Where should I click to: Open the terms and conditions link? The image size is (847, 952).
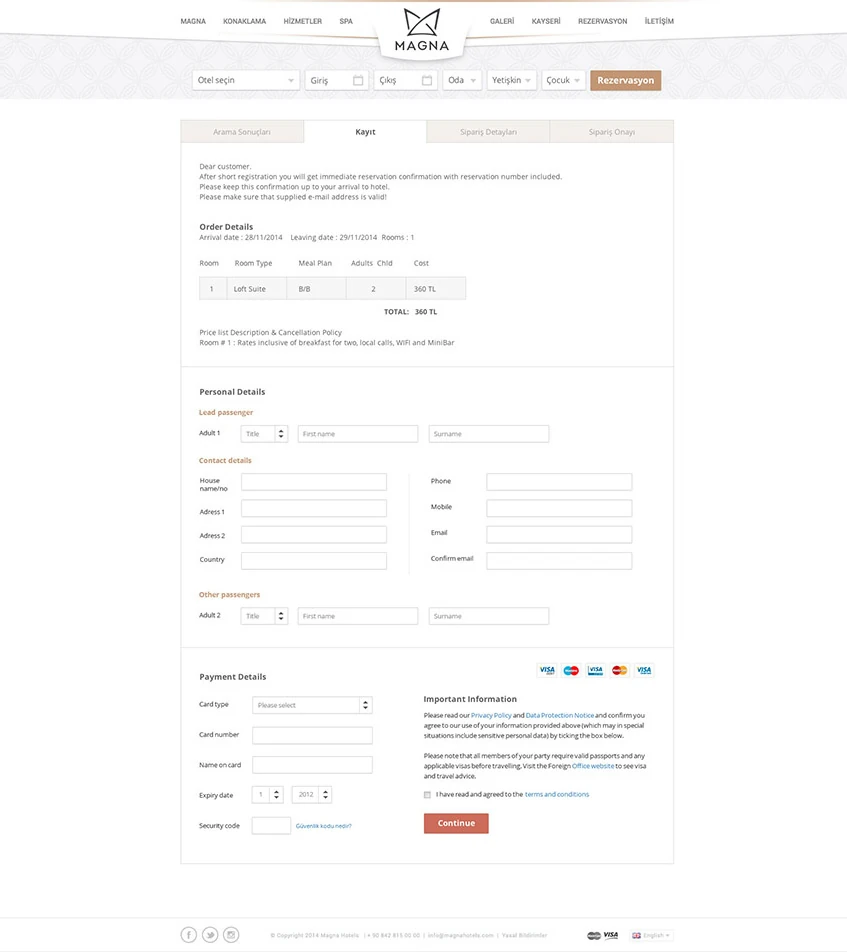click(557, 794)
